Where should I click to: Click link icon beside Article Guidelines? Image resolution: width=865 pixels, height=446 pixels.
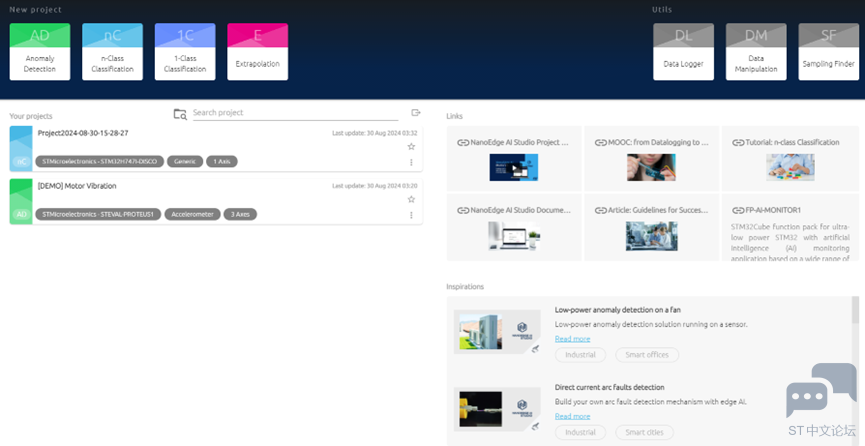601,210
